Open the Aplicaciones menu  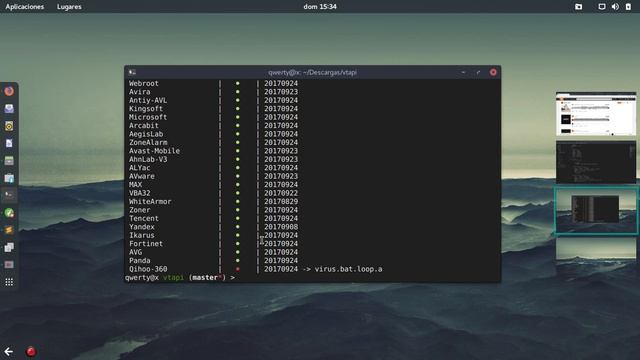24,7
